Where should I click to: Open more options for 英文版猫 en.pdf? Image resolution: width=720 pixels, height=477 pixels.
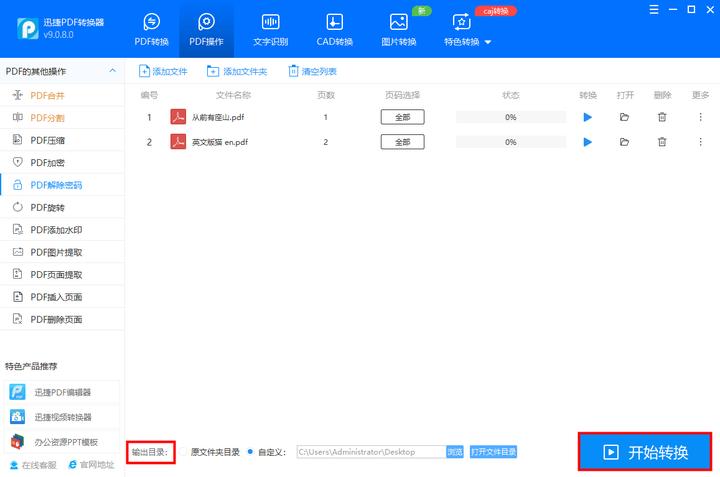click(700, 142)
